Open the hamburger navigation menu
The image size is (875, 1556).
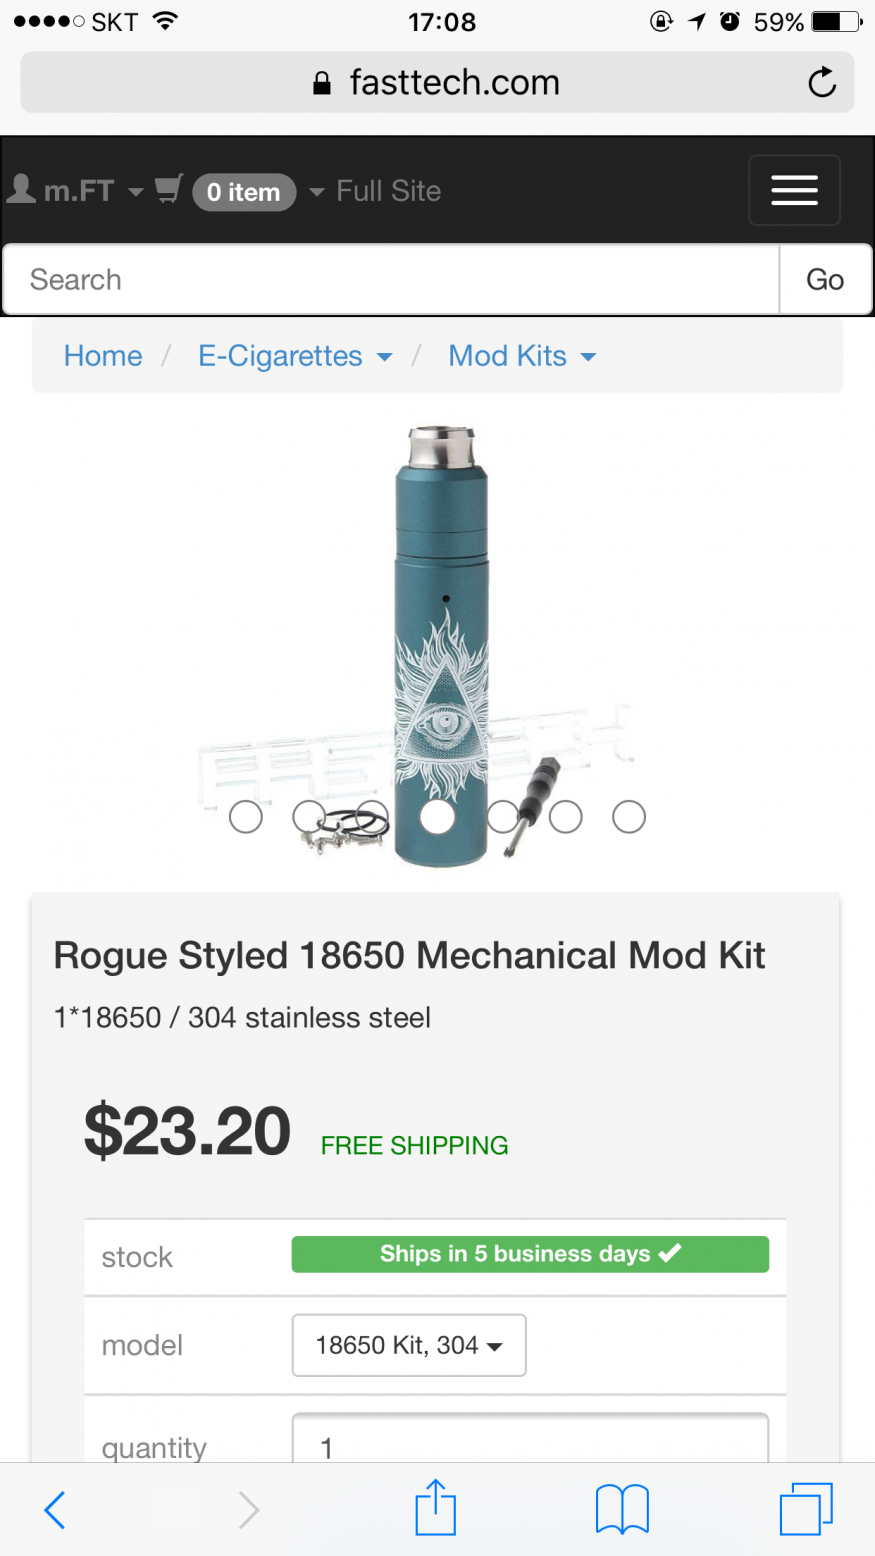(794, 190)
